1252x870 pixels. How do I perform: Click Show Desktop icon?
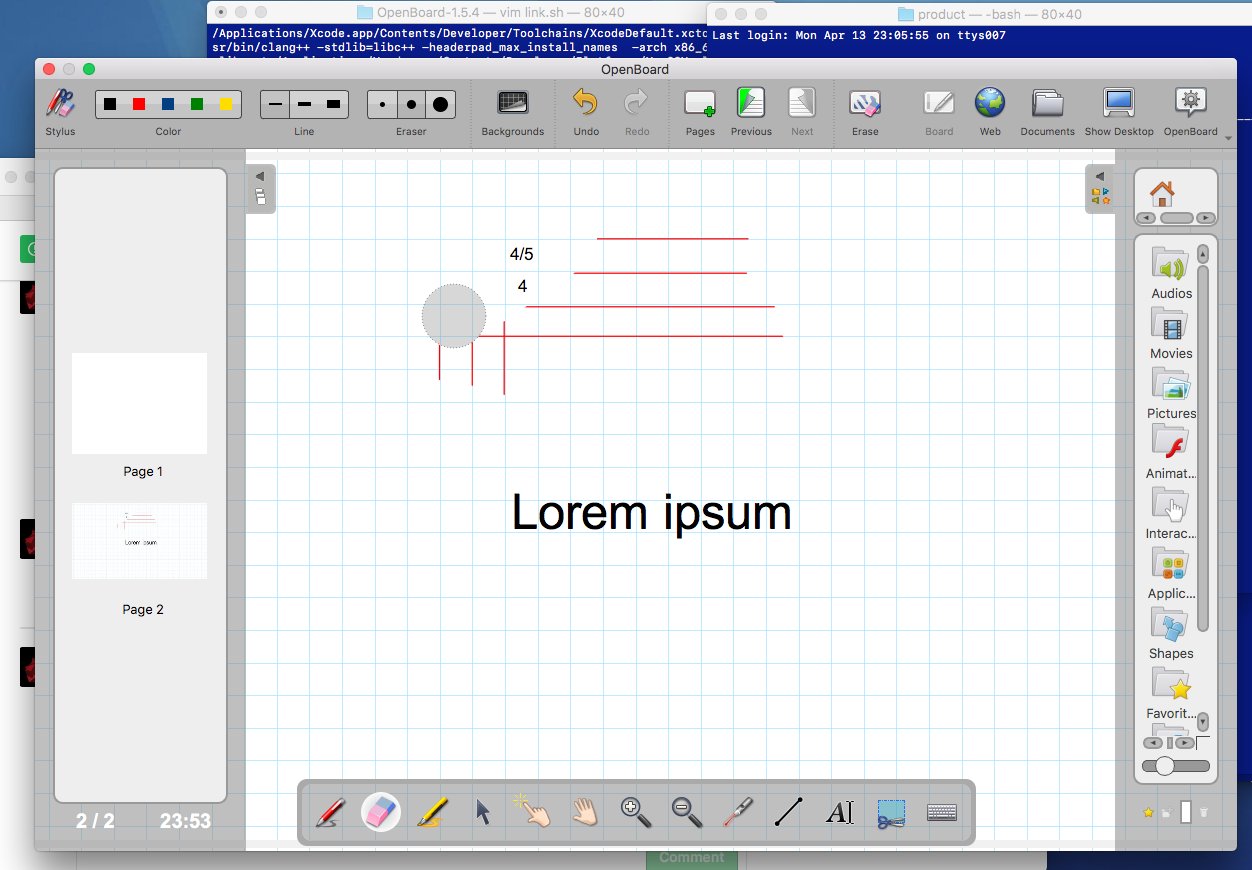pyautogui.click(x=1119, y=104)
